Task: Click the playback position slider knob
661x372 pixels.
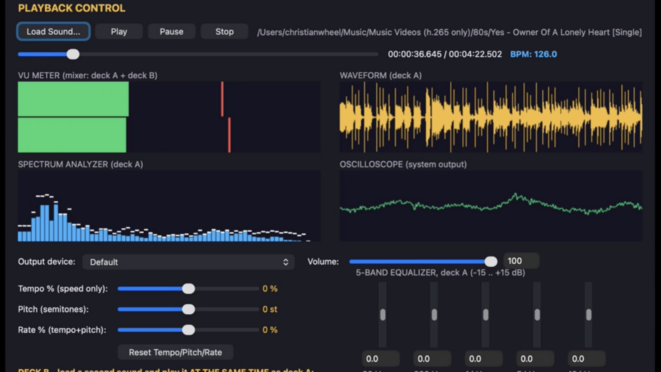Action: click(x=73, y=54)
